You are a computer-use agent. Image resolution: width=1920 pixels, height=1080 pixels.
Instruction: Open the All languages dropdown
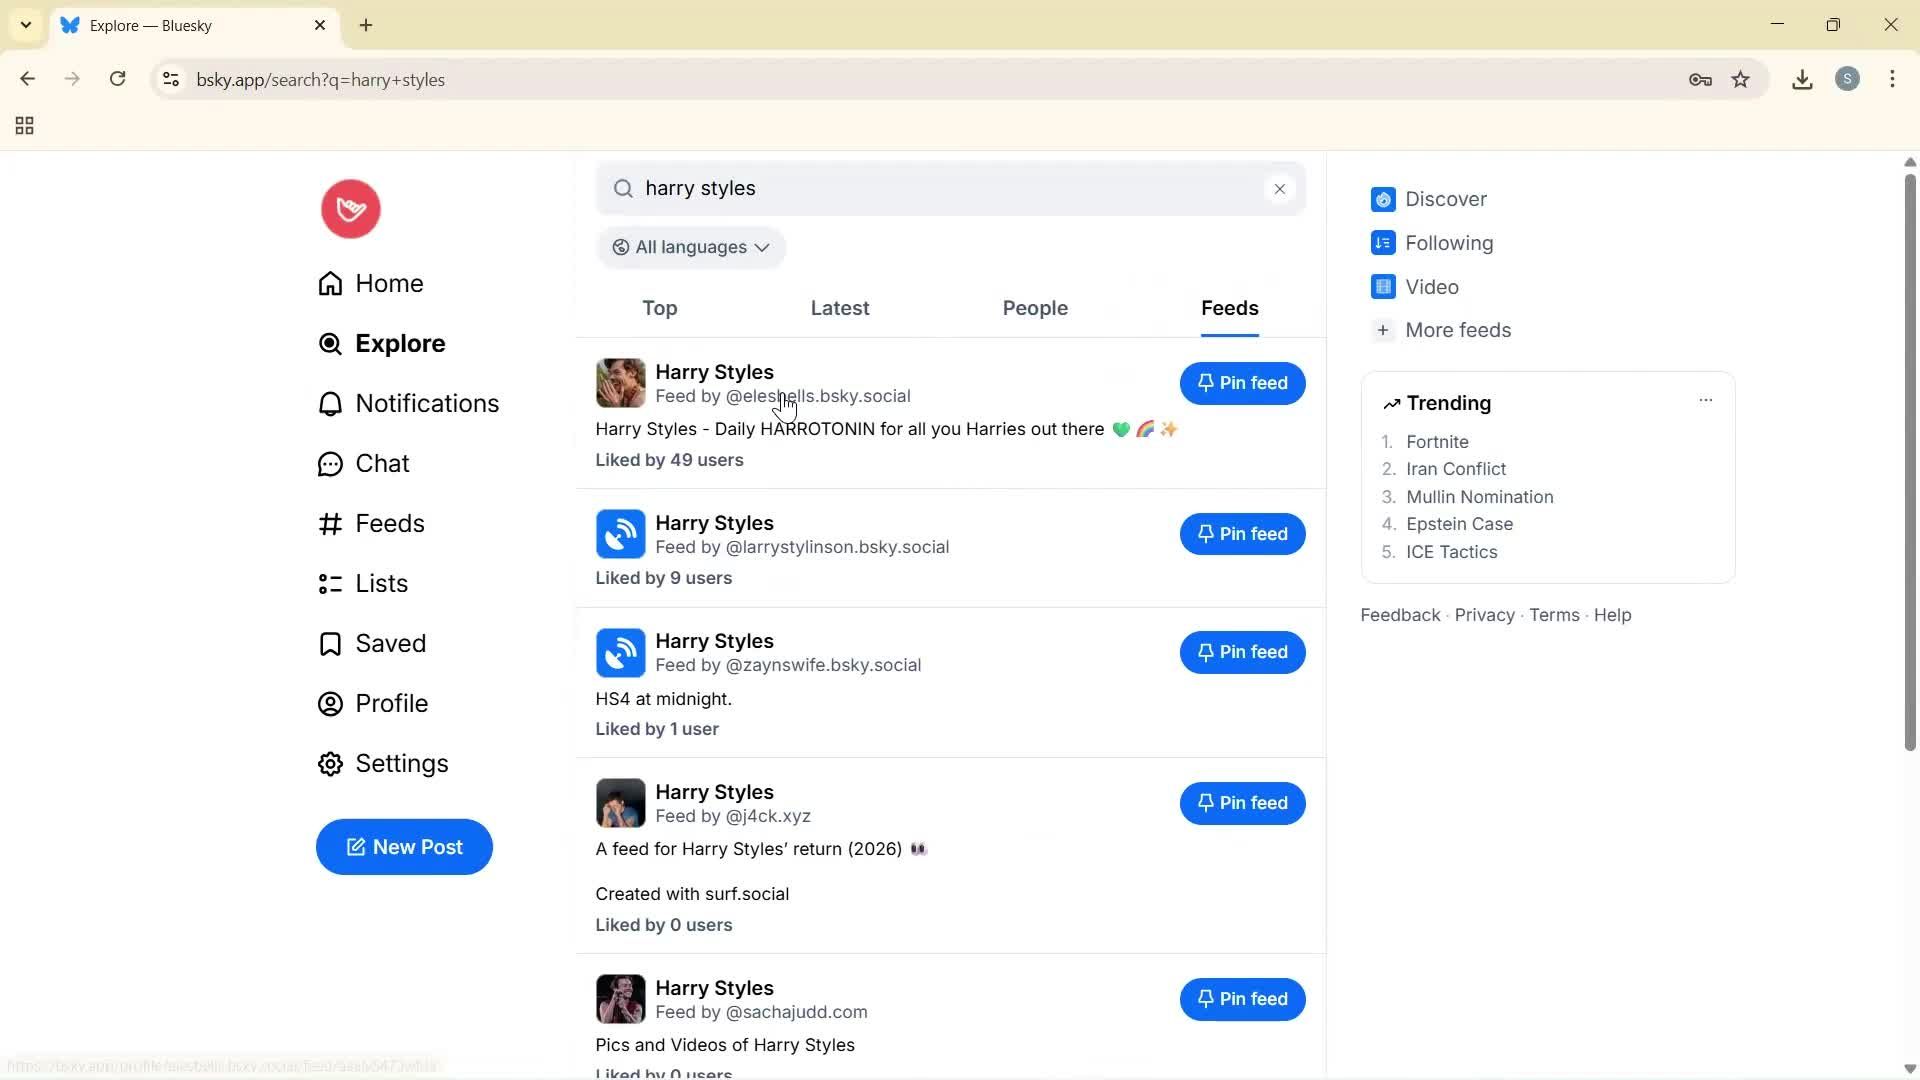(691, 247)
